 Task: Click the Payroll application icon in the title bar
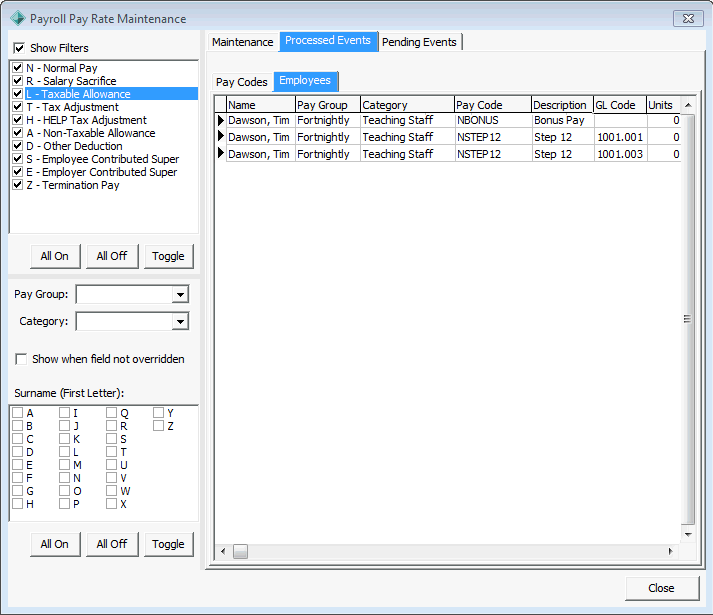click(x=18, y=18)
